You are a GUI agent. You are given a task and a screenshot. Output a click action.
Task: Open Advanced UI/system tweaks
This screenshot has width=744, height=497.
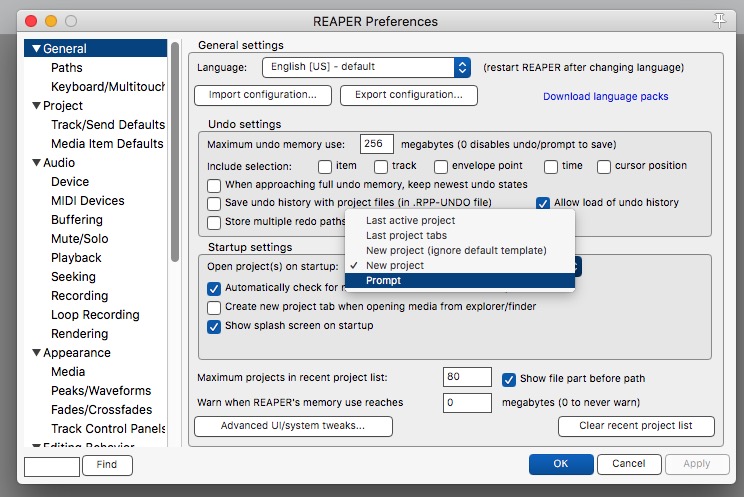coord(293,426)
